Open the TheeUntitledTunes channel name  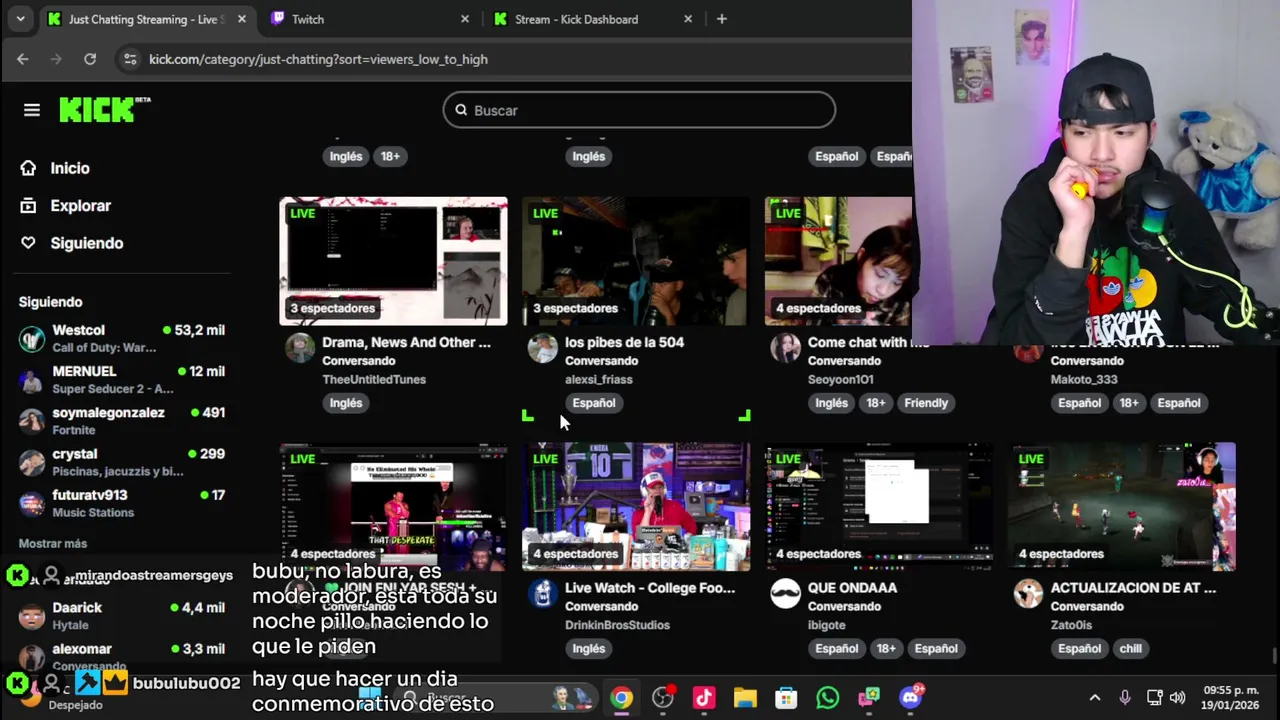tap(374, 379)
